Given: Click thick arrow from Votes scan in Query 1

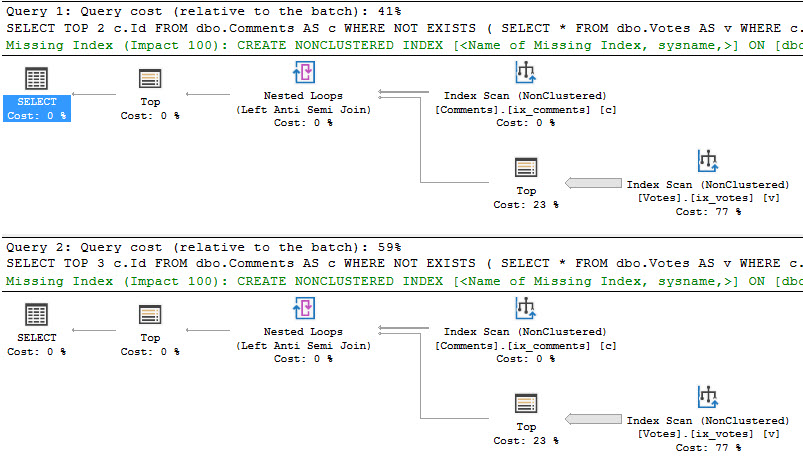Looking at the screenshot, I should [593, 184].
